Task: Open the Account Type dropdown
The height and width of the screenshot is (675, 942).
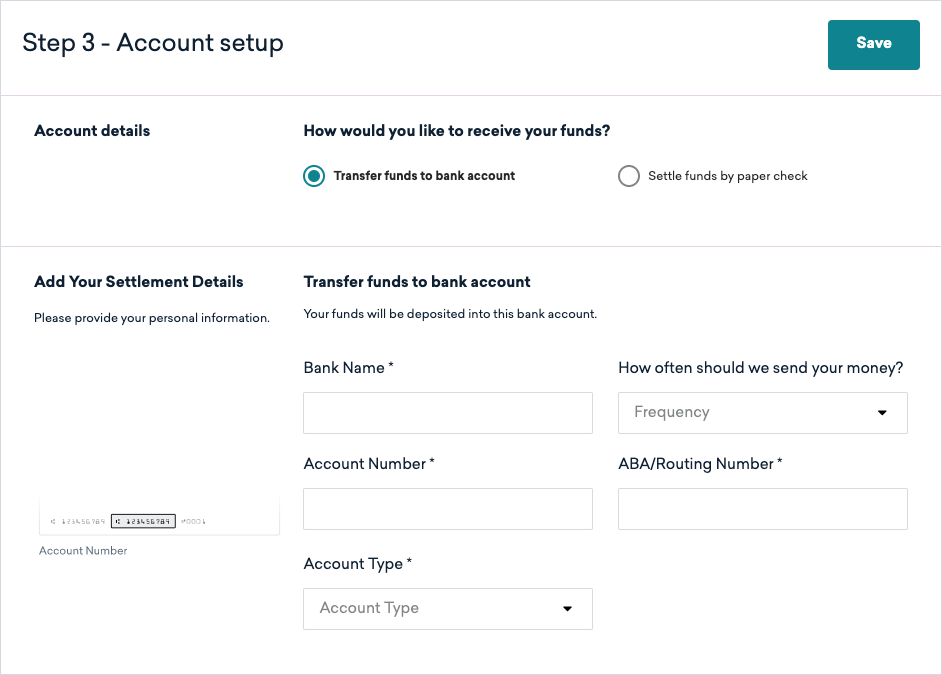Action: tap(448, 609)
